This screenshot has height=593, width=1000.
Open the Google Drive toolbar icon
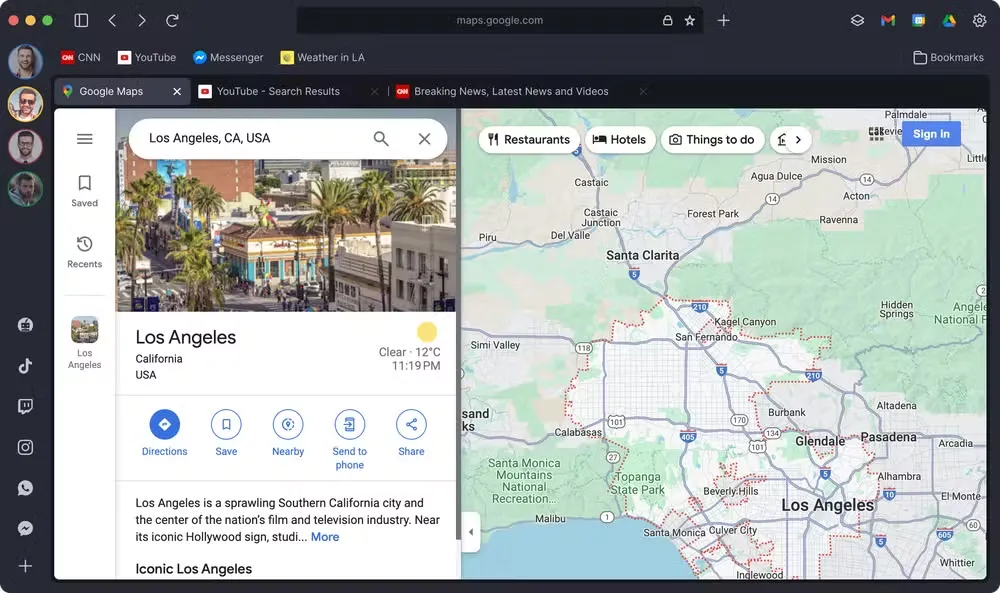coord(949,20)
